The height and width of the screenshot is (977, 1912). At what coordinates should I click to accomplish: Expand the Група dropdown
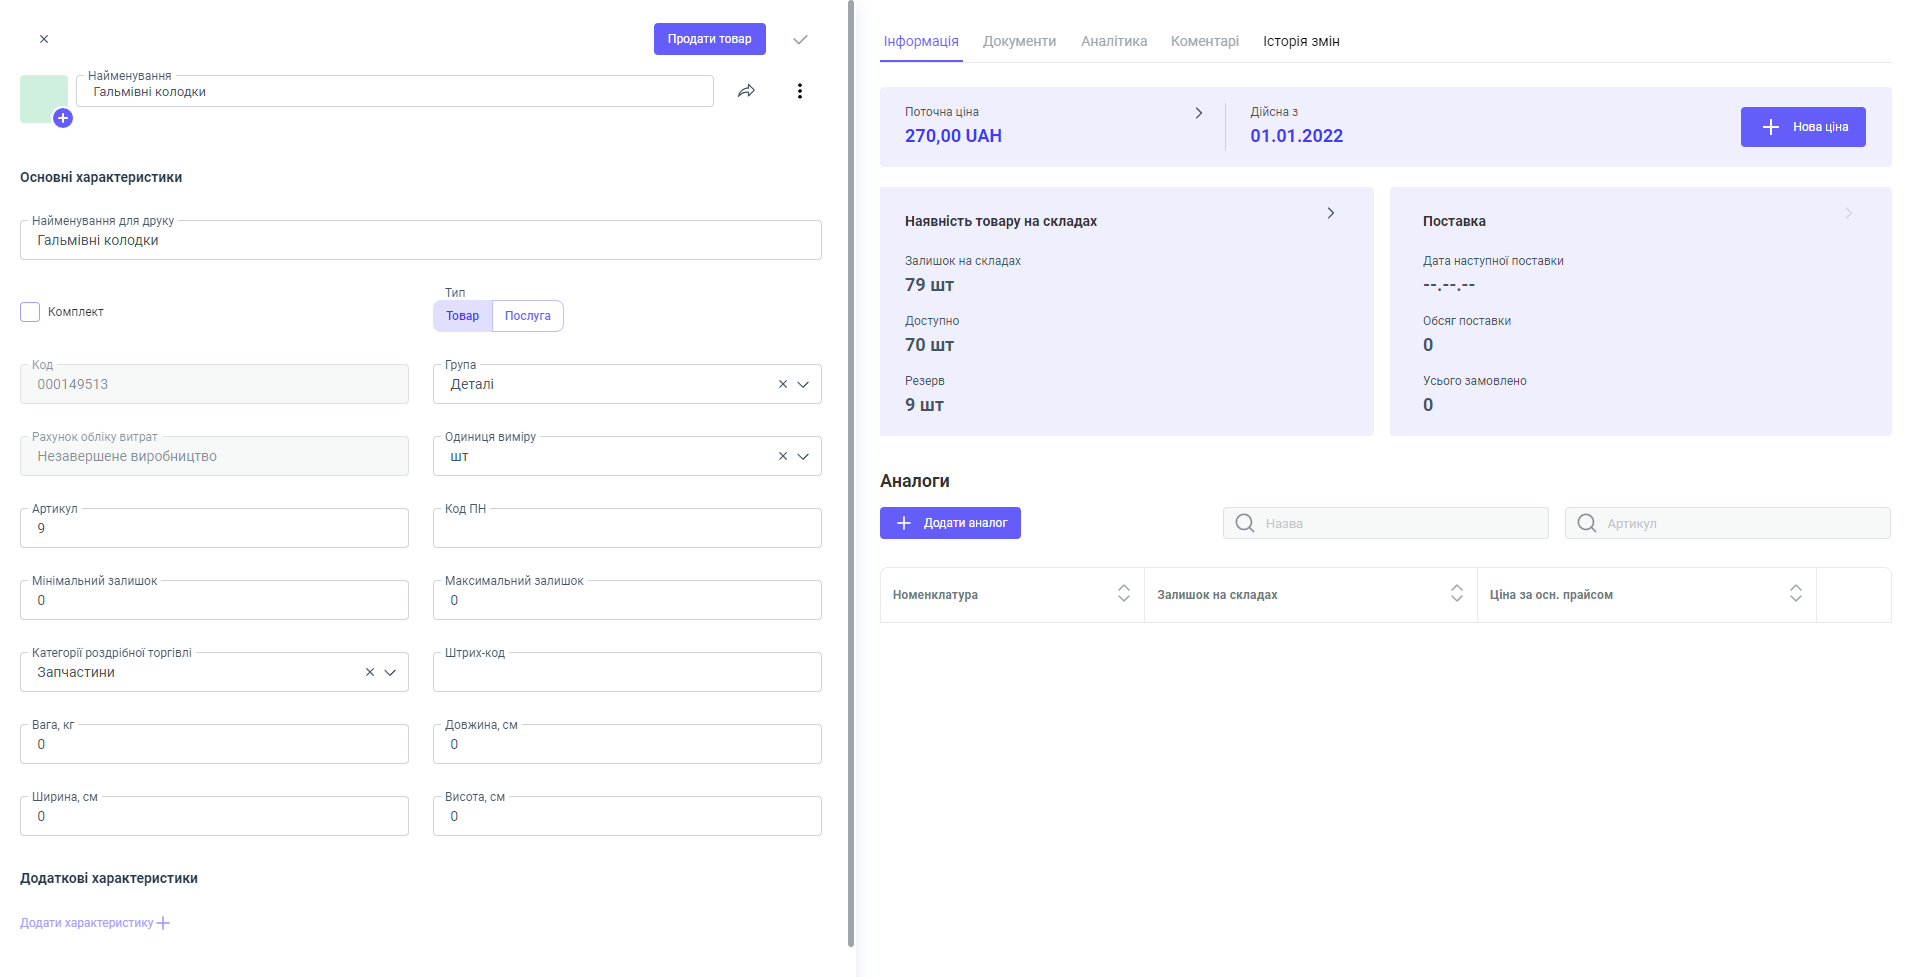(x=803, y=384)
